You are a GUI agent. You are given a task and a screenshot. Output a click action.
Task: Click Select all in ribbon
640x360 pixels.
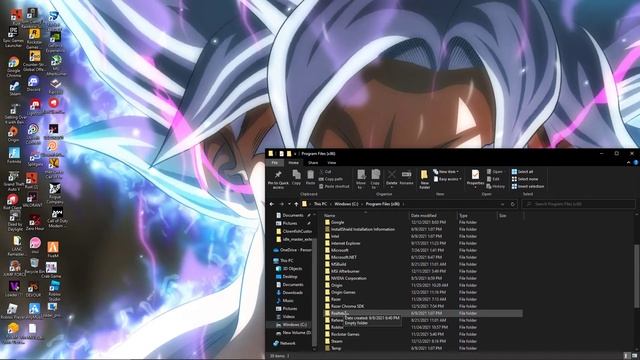522,172
